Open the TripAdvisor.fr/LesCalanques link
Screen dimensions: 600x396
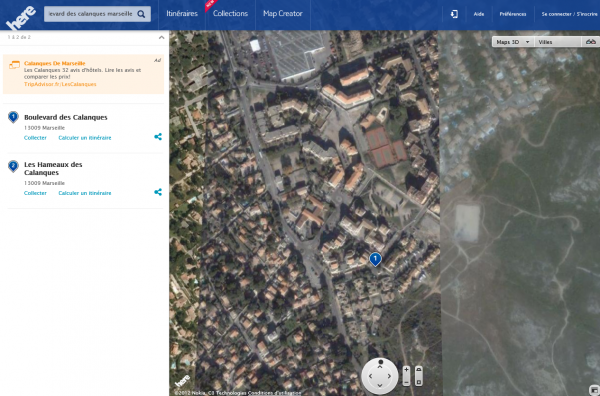pos(60,84)
